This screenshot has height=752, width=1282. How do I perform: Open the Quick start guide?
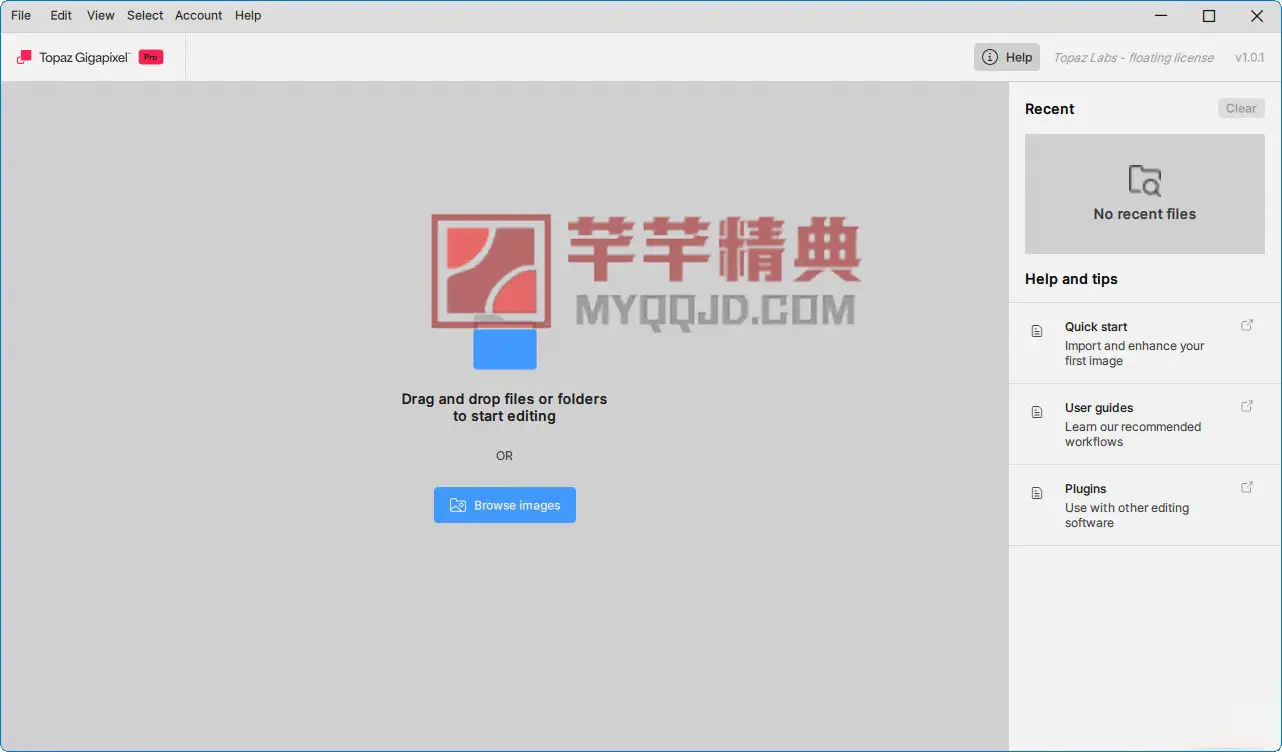tap(1145, 343)
